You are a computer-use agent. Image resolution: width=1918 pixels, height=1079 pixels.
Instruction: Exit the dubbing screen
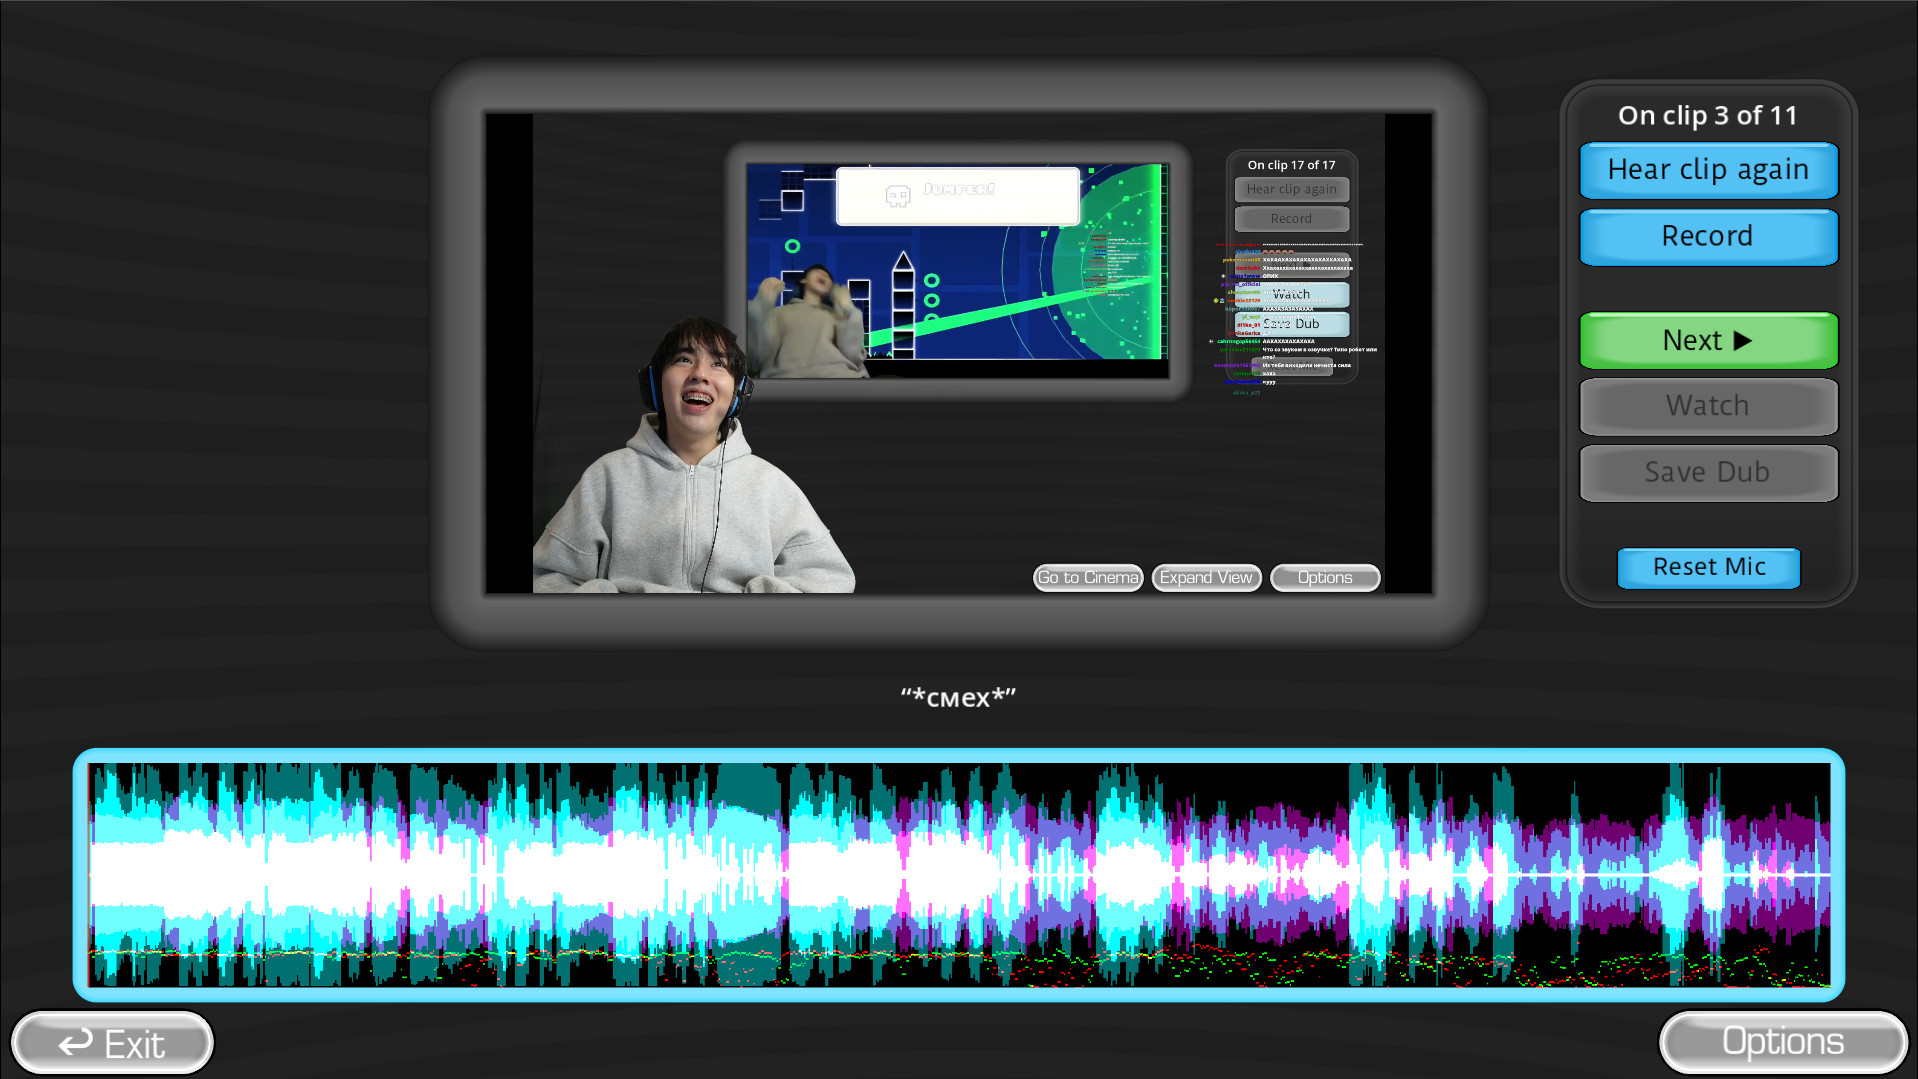pos(112,1044)
